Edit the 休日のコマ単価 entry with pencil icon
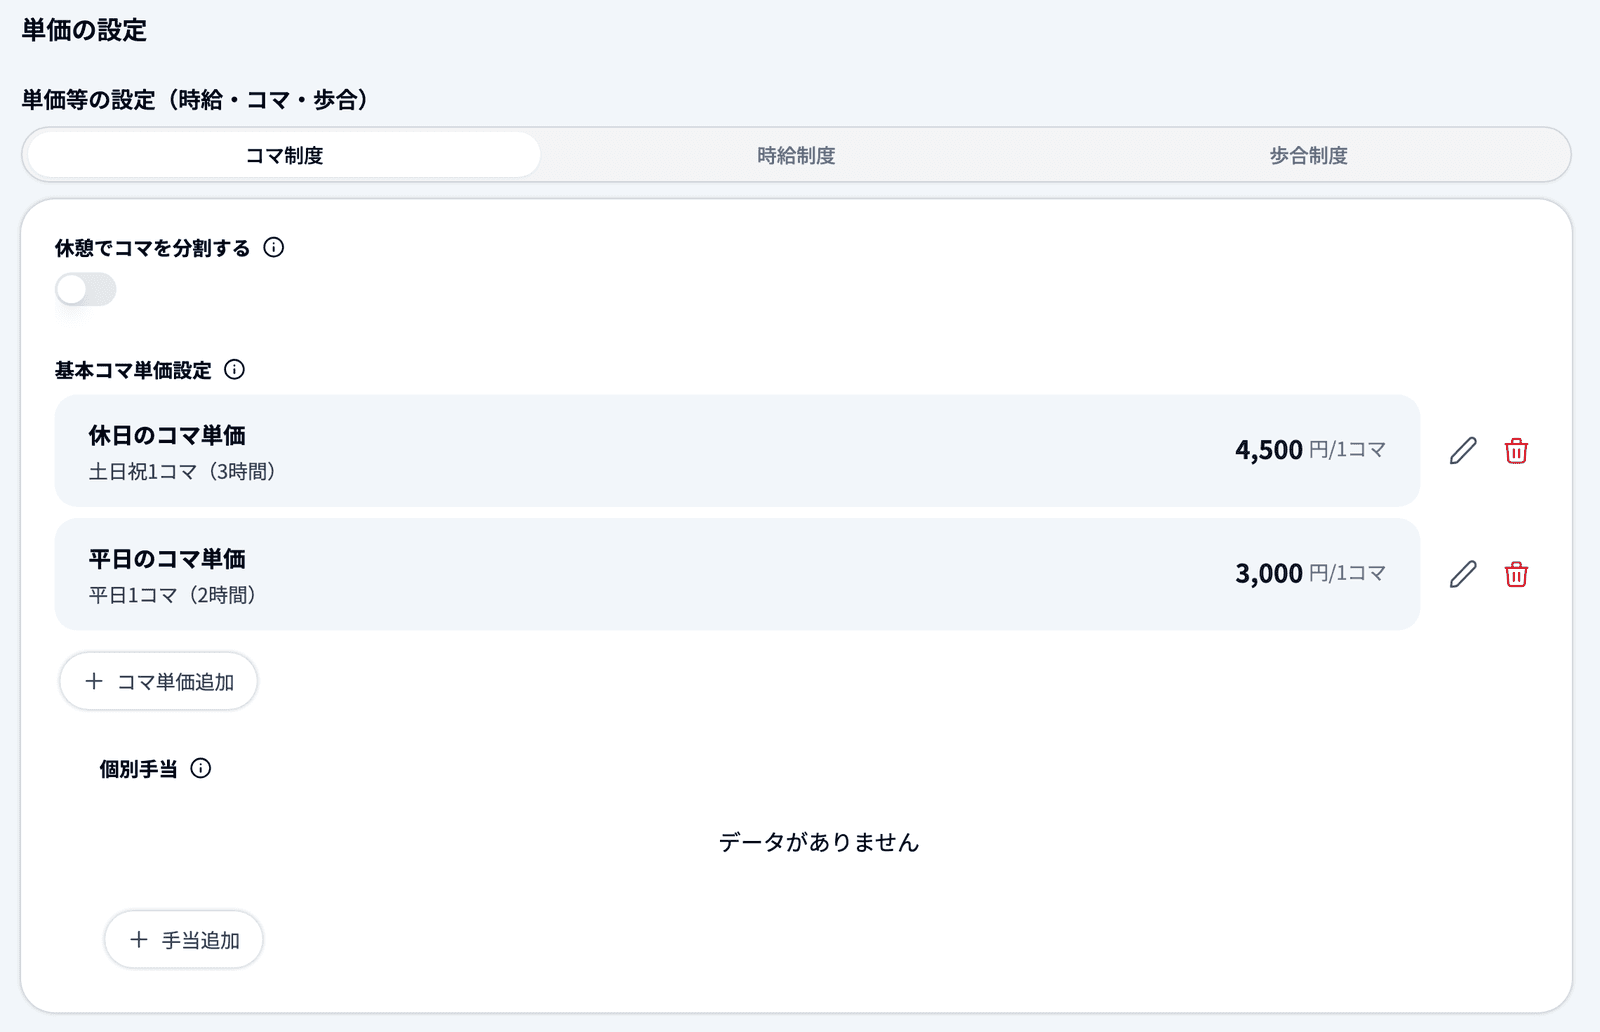This screenshot has height=1032, width=1600. click(x=1463, y=451)
